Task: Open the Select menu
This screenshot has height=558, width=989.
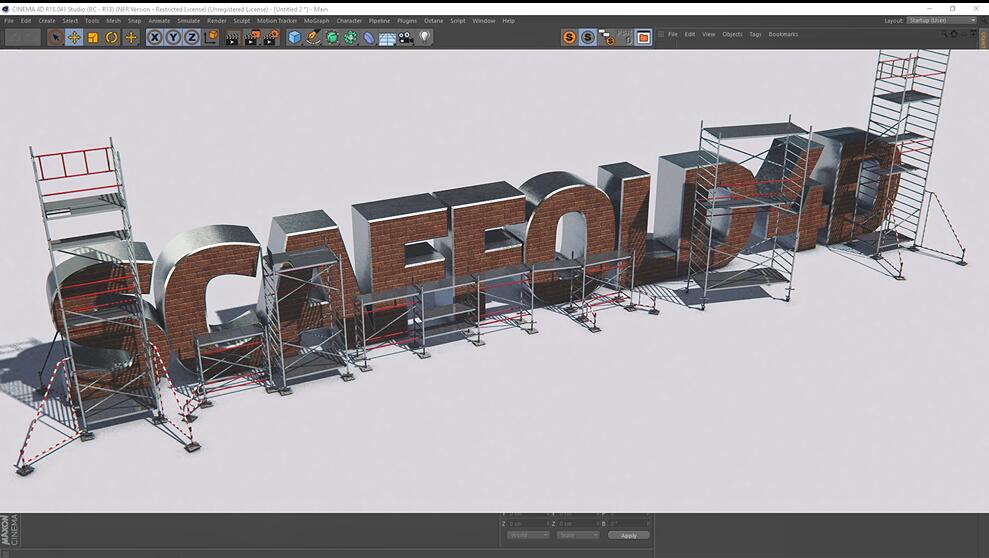Action: (x=70, y=21)
